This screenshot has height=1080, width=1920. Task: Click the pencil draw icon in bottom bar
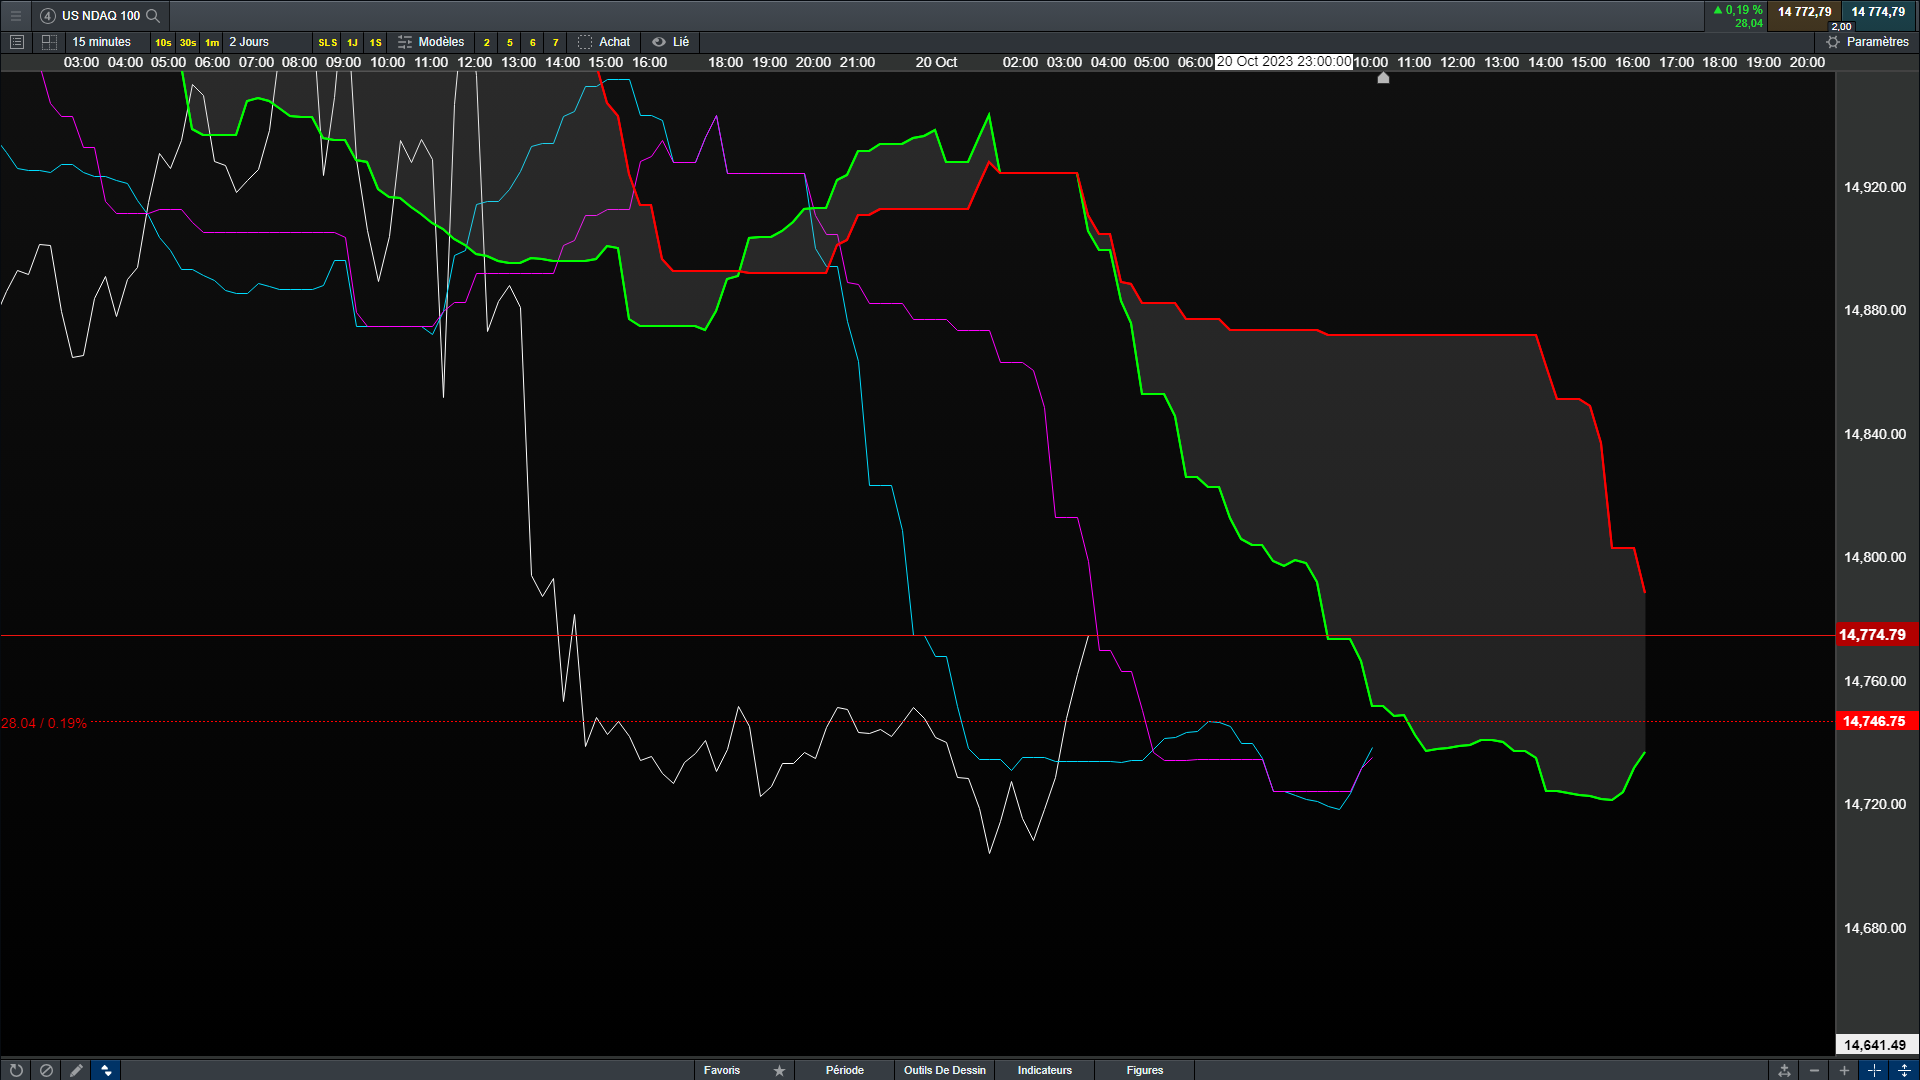(76, 1070)
